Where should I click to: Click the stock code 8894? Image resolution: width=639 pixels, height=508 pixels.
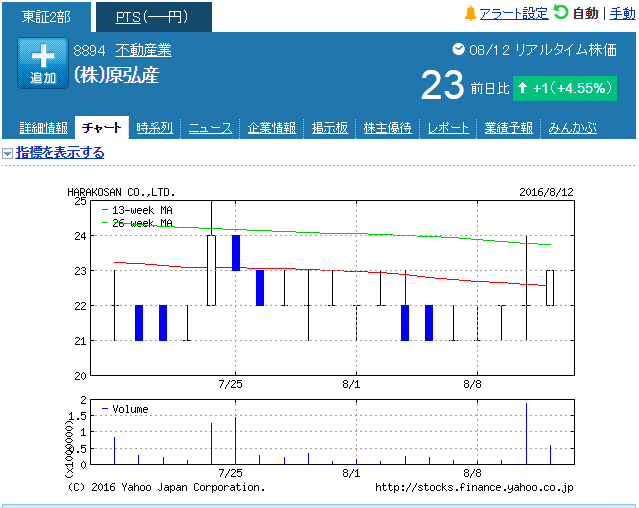[x=89, y=51]
